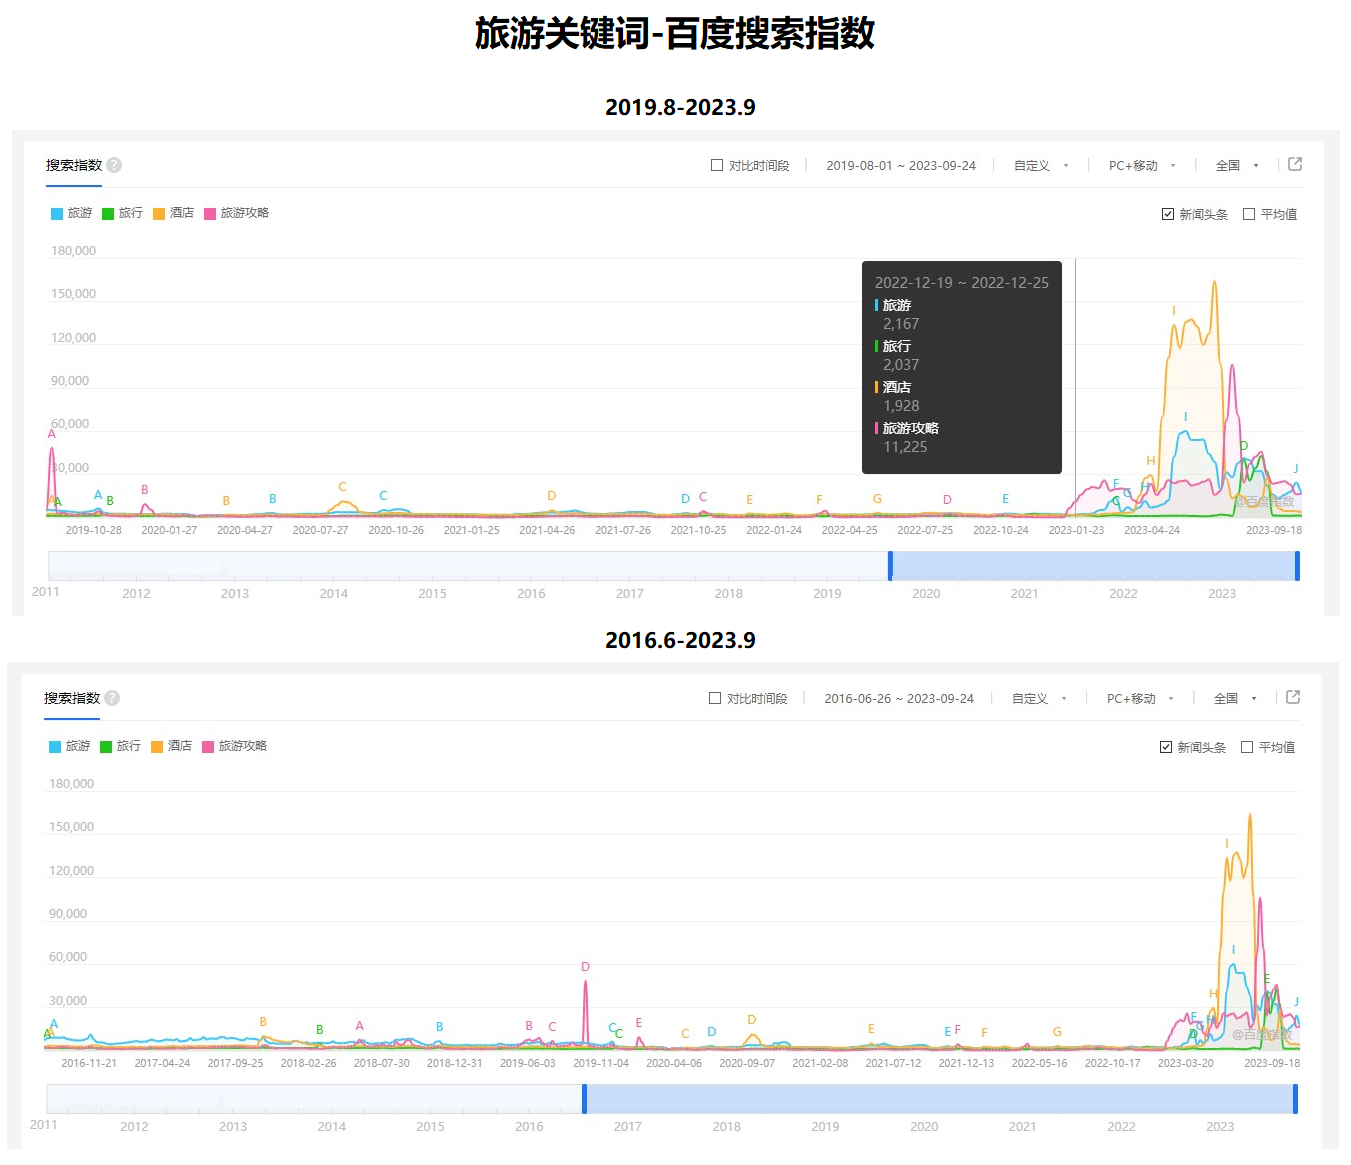Hide 旅游 series via upper chart legend
Viewport: 1351px width, 1165px height.
click(72, 213)
